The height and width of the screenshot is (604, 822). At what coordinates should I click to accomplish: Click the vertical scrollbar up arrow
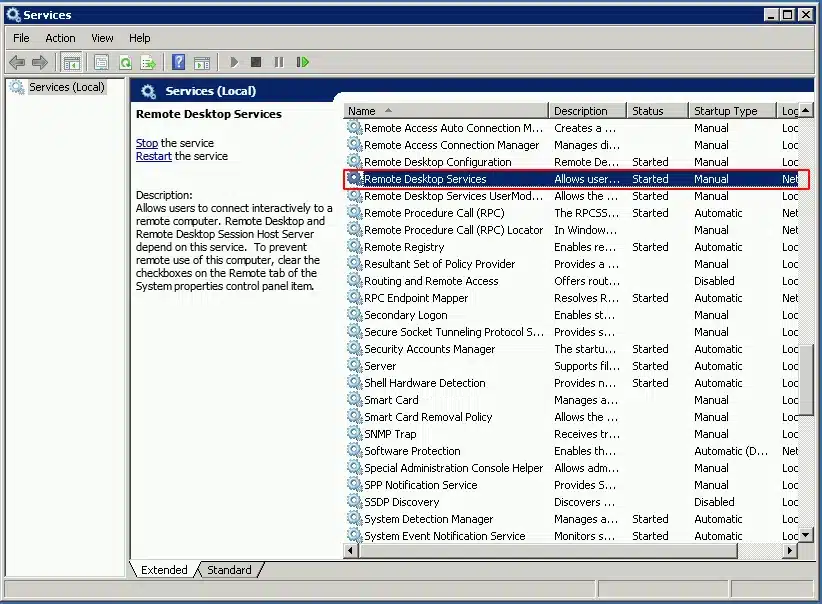[x=805, y=110]
